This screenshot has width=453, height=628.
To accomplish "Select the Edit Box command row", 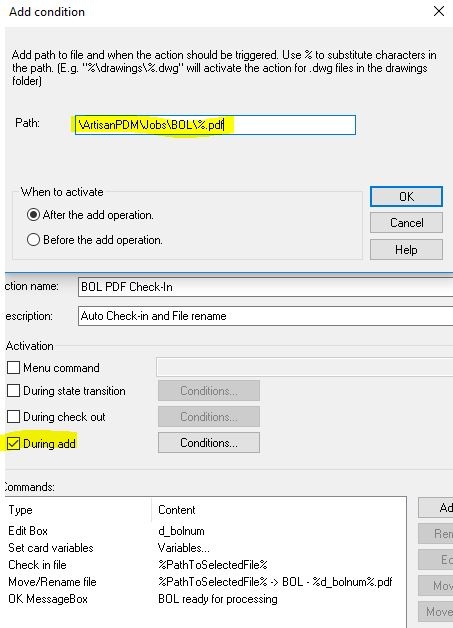I will coord(206,531).
